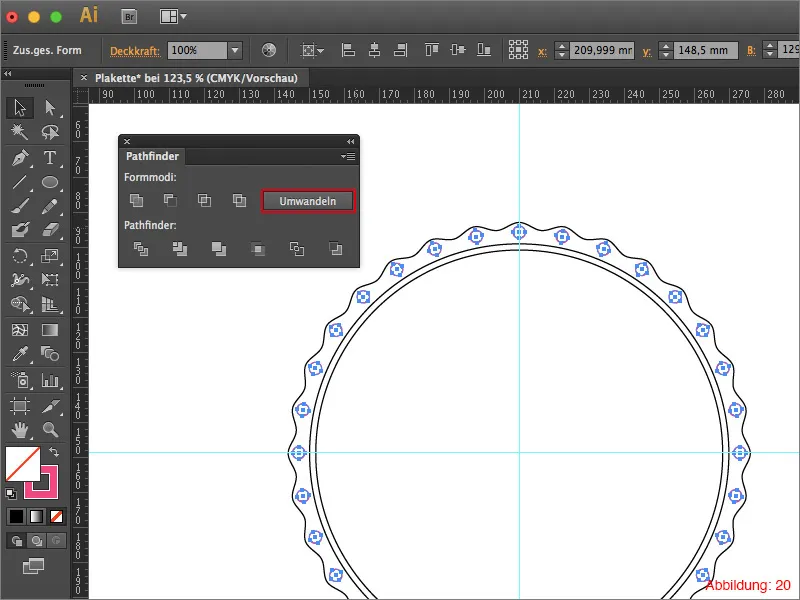This screenshot has width=800, height=600.
Task: Open the Deckkraft opacity panel link
Action: pos(135,51)
